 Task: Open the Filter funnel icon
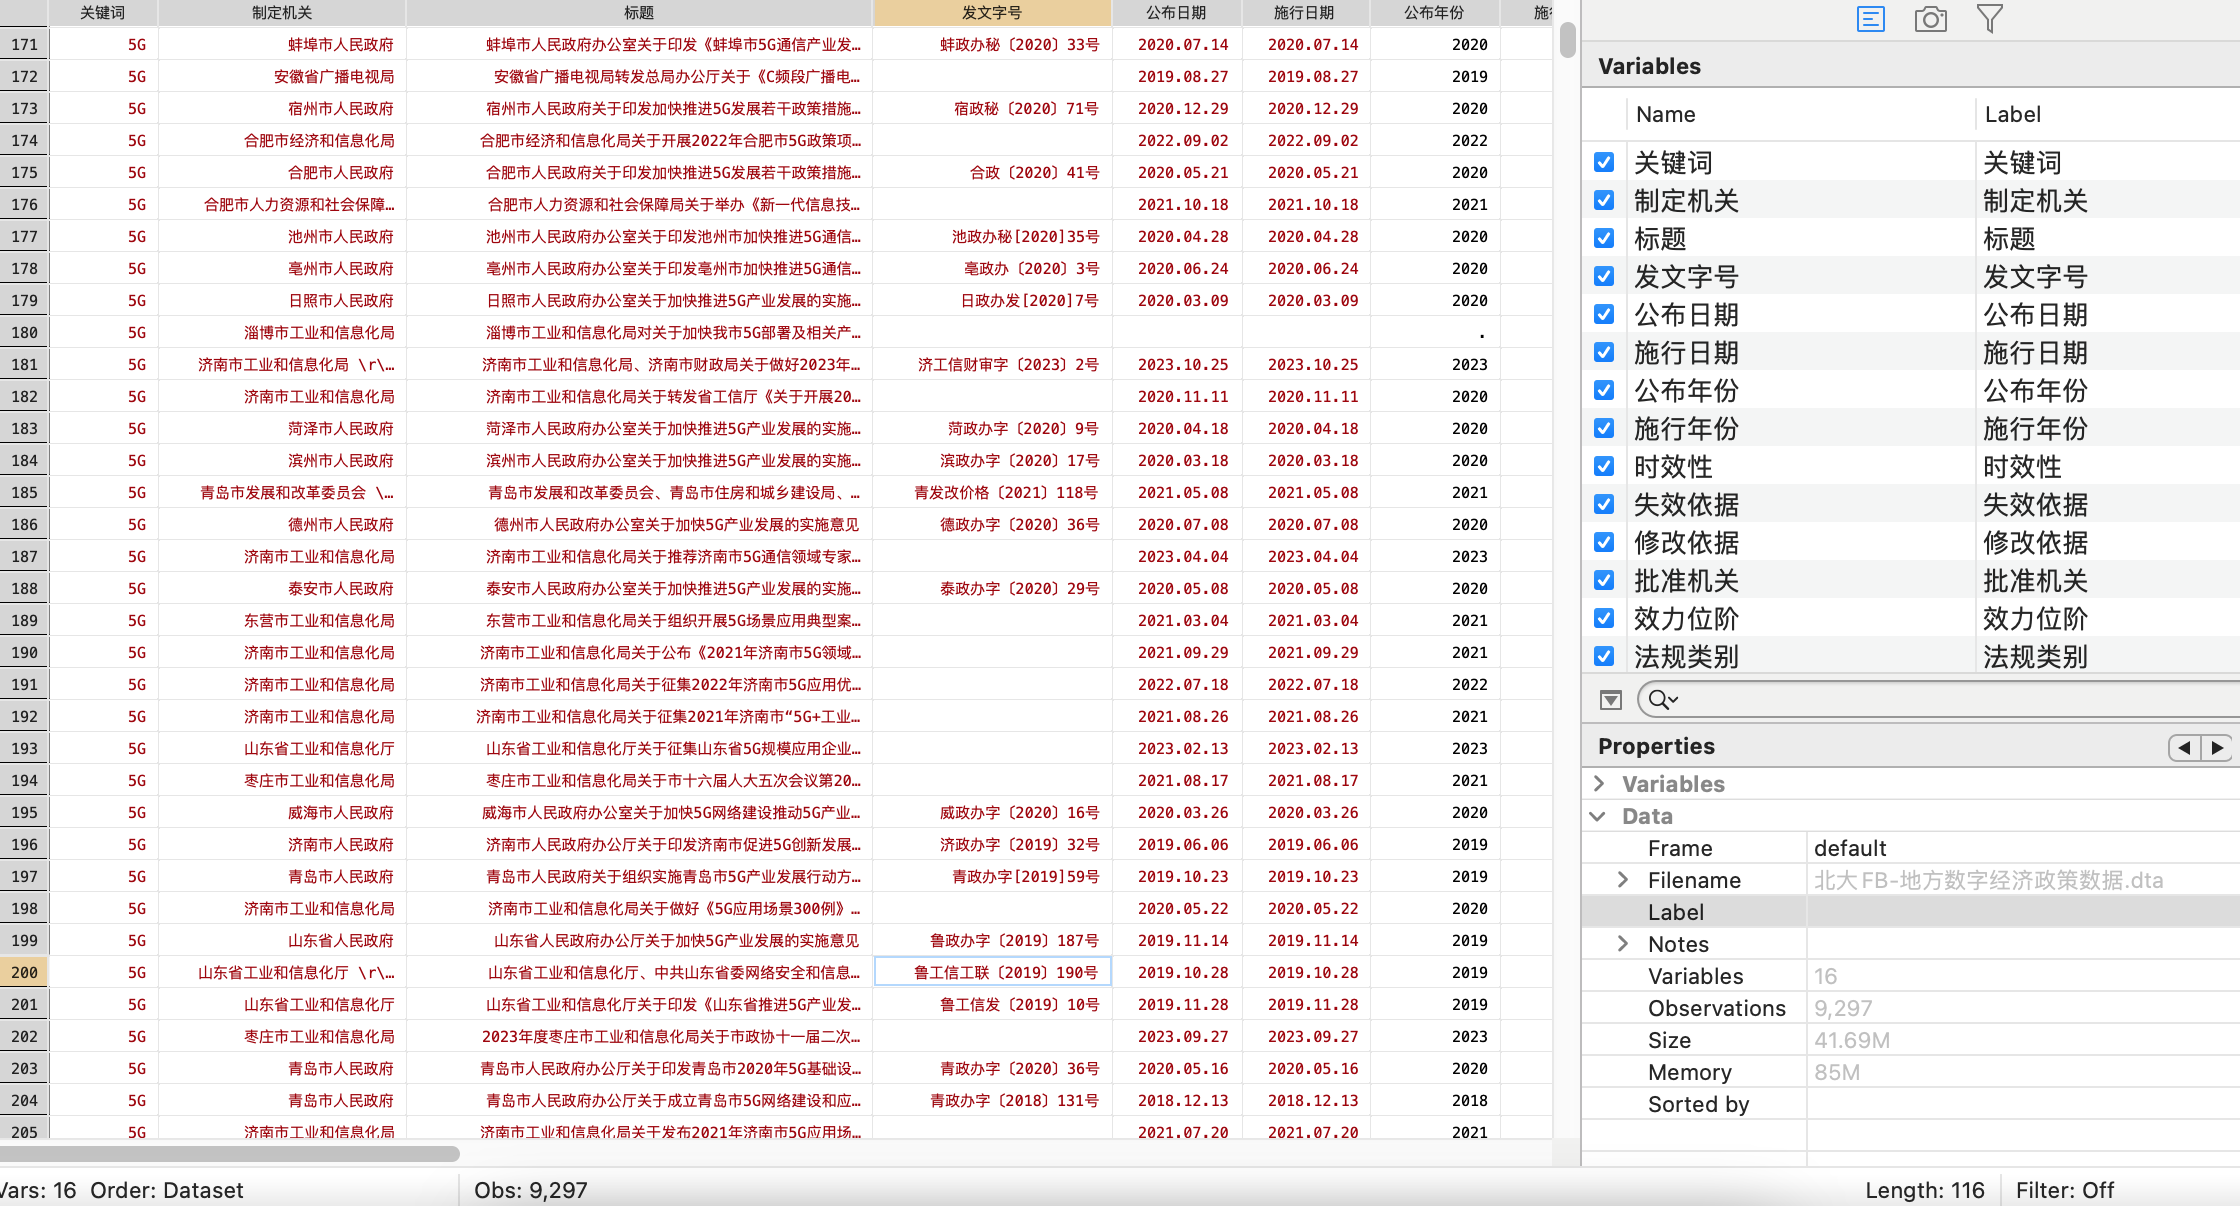[x=1990, y=19]
